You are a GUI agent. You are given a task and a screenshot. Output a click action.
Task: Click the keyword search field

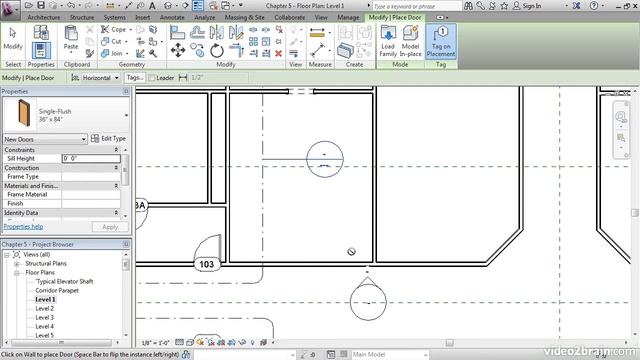pyautogui.click(x=417, y=6)
